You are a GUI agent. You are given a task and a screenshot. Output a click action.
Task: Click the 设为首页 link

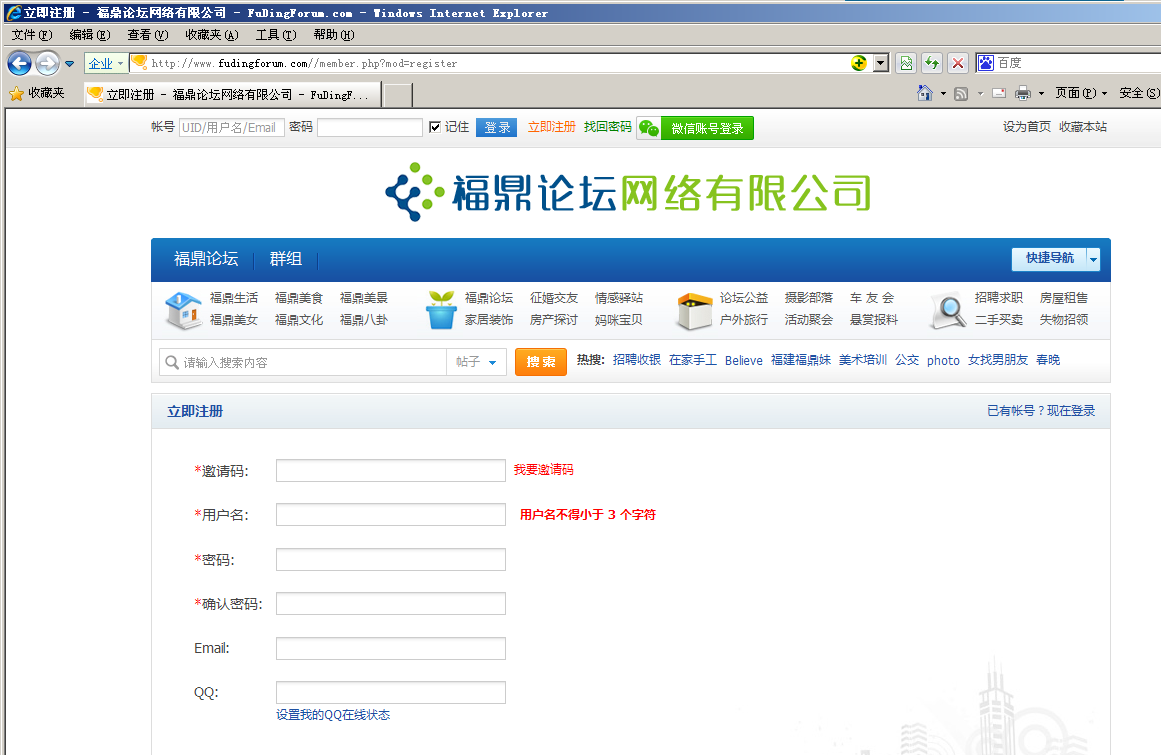(1027, 127)
